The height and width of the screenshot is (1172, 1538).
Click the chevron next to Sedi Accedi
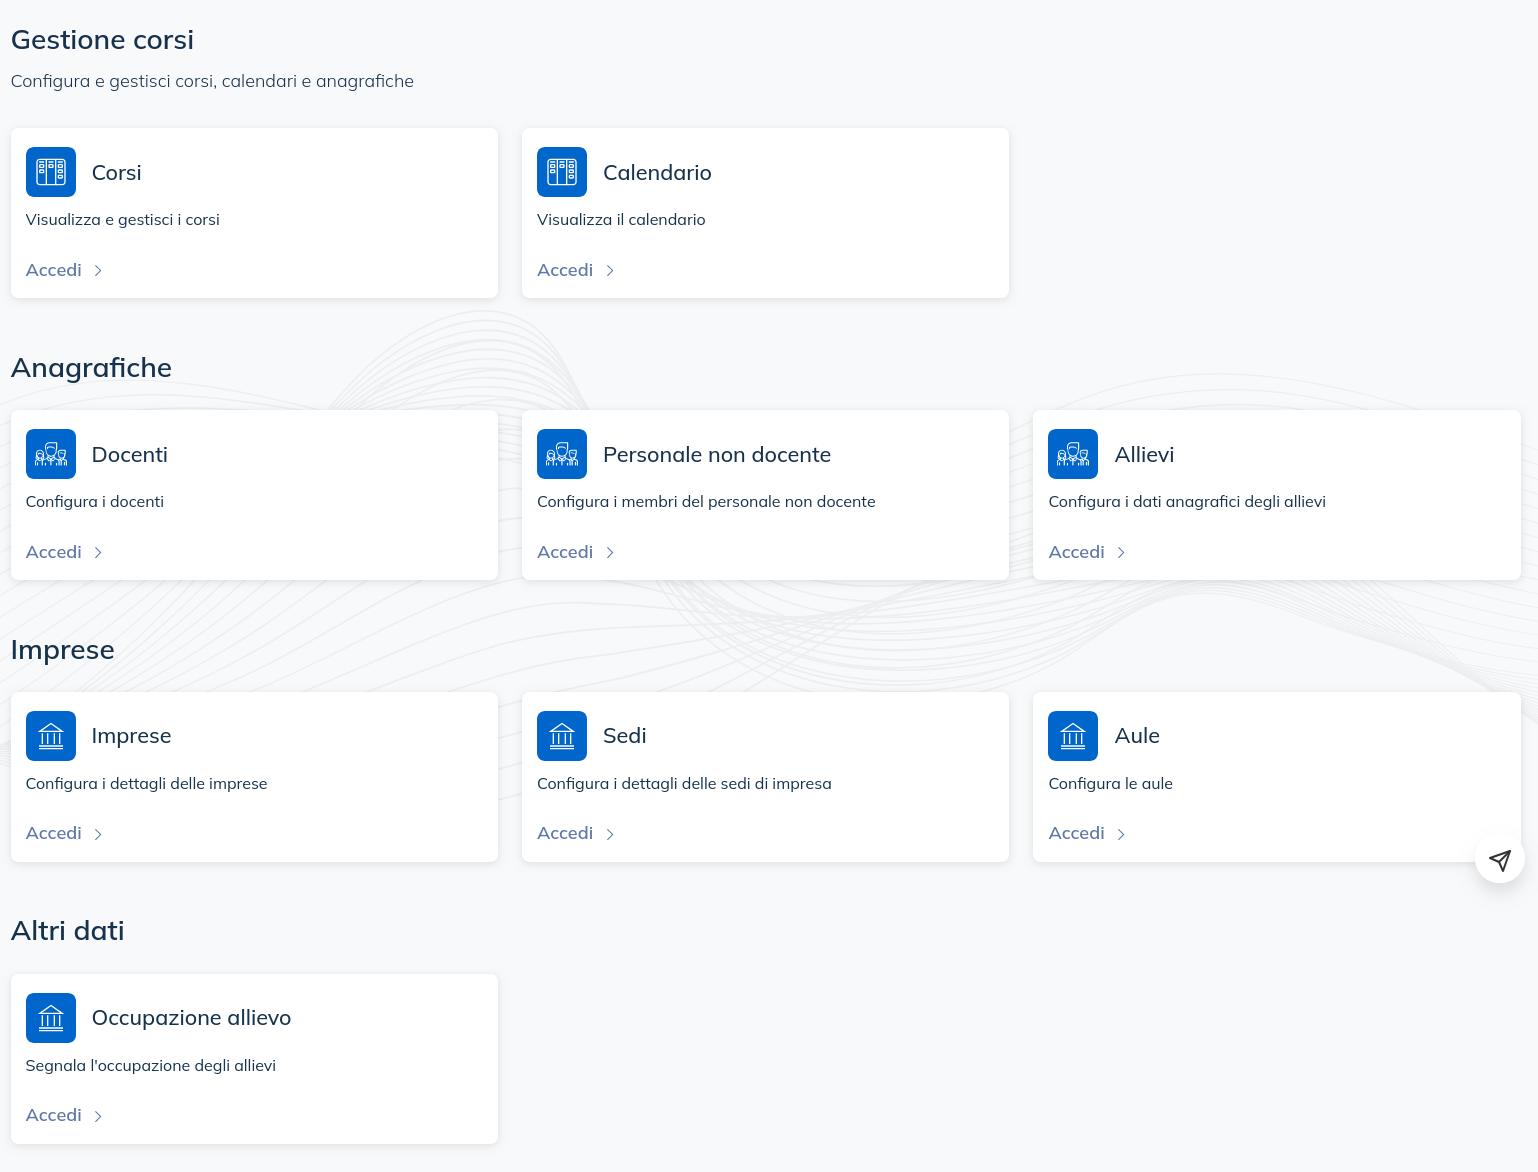coord(610,834)
